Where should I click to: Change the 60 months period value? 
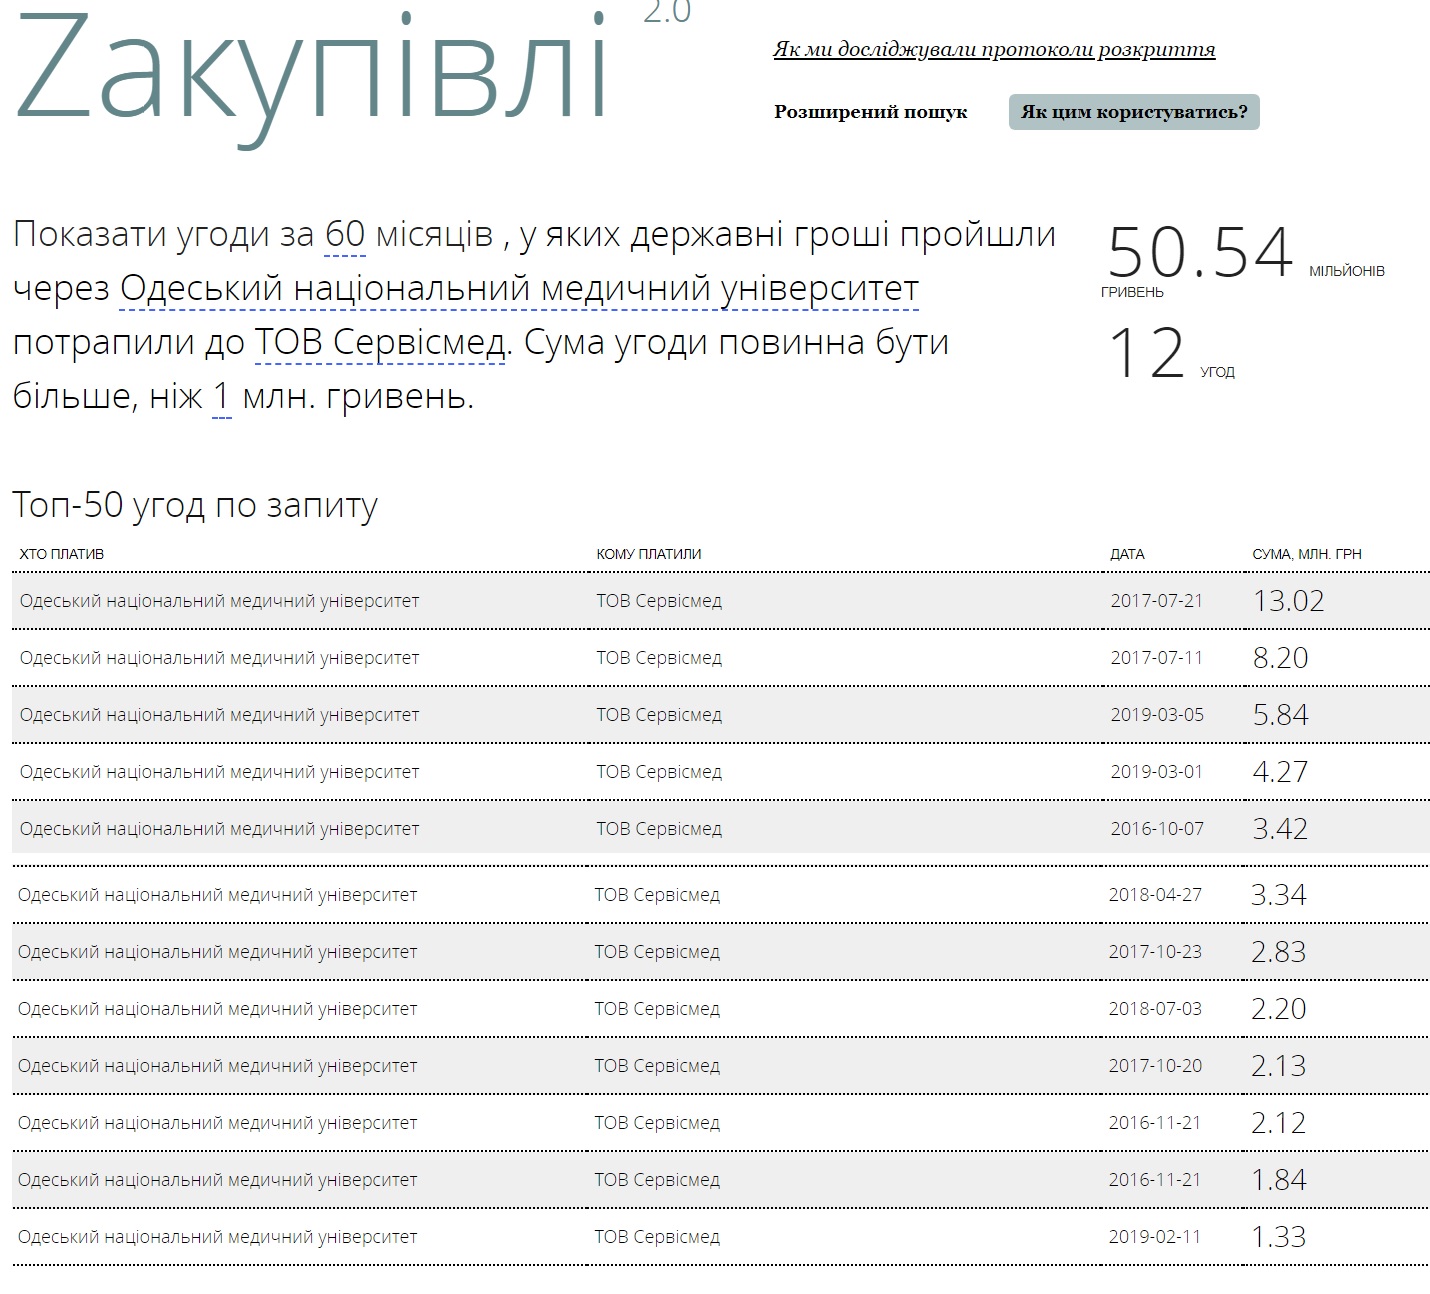click(x=345, y=234)
